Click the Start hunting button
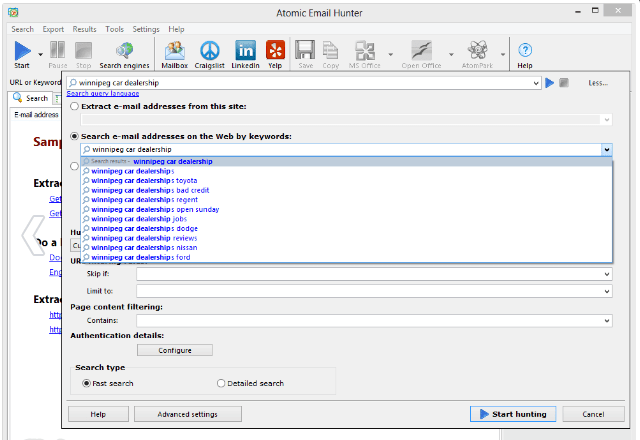The image size is (640, 440). point(513,414)
